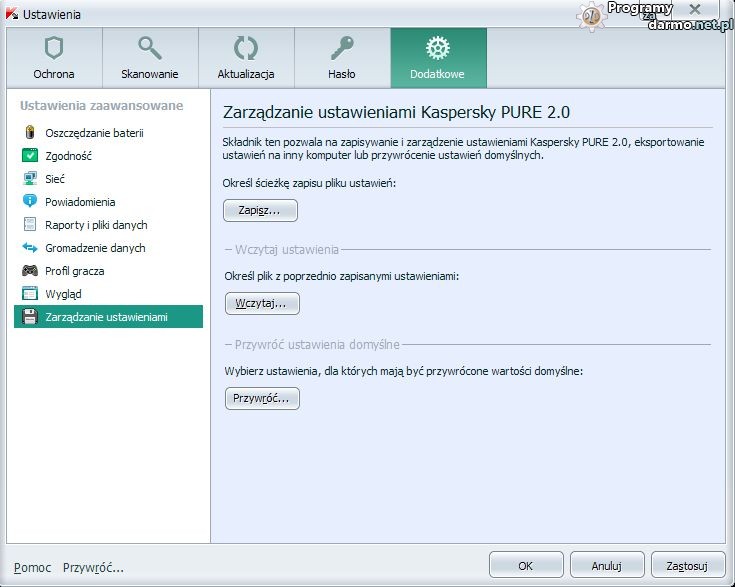Confirm with the OK button

[526, 565]
